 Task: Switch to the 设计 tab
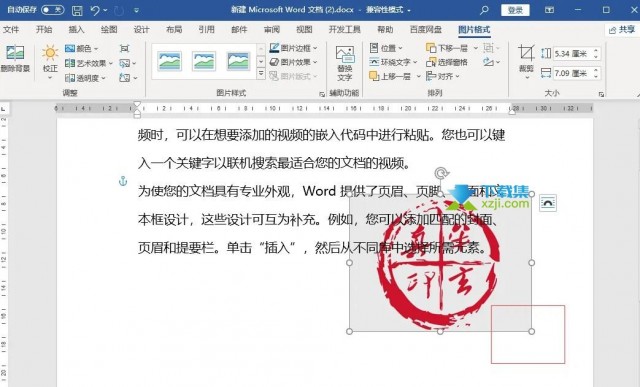141,29
